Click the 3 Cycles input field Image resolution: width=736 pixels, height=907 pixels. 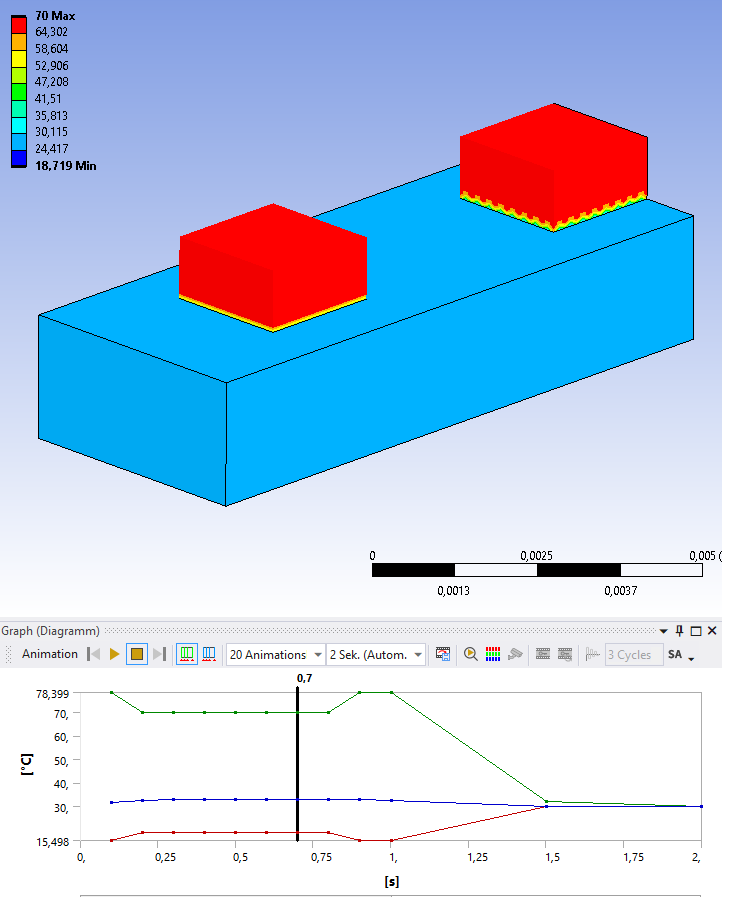(634, 655)
